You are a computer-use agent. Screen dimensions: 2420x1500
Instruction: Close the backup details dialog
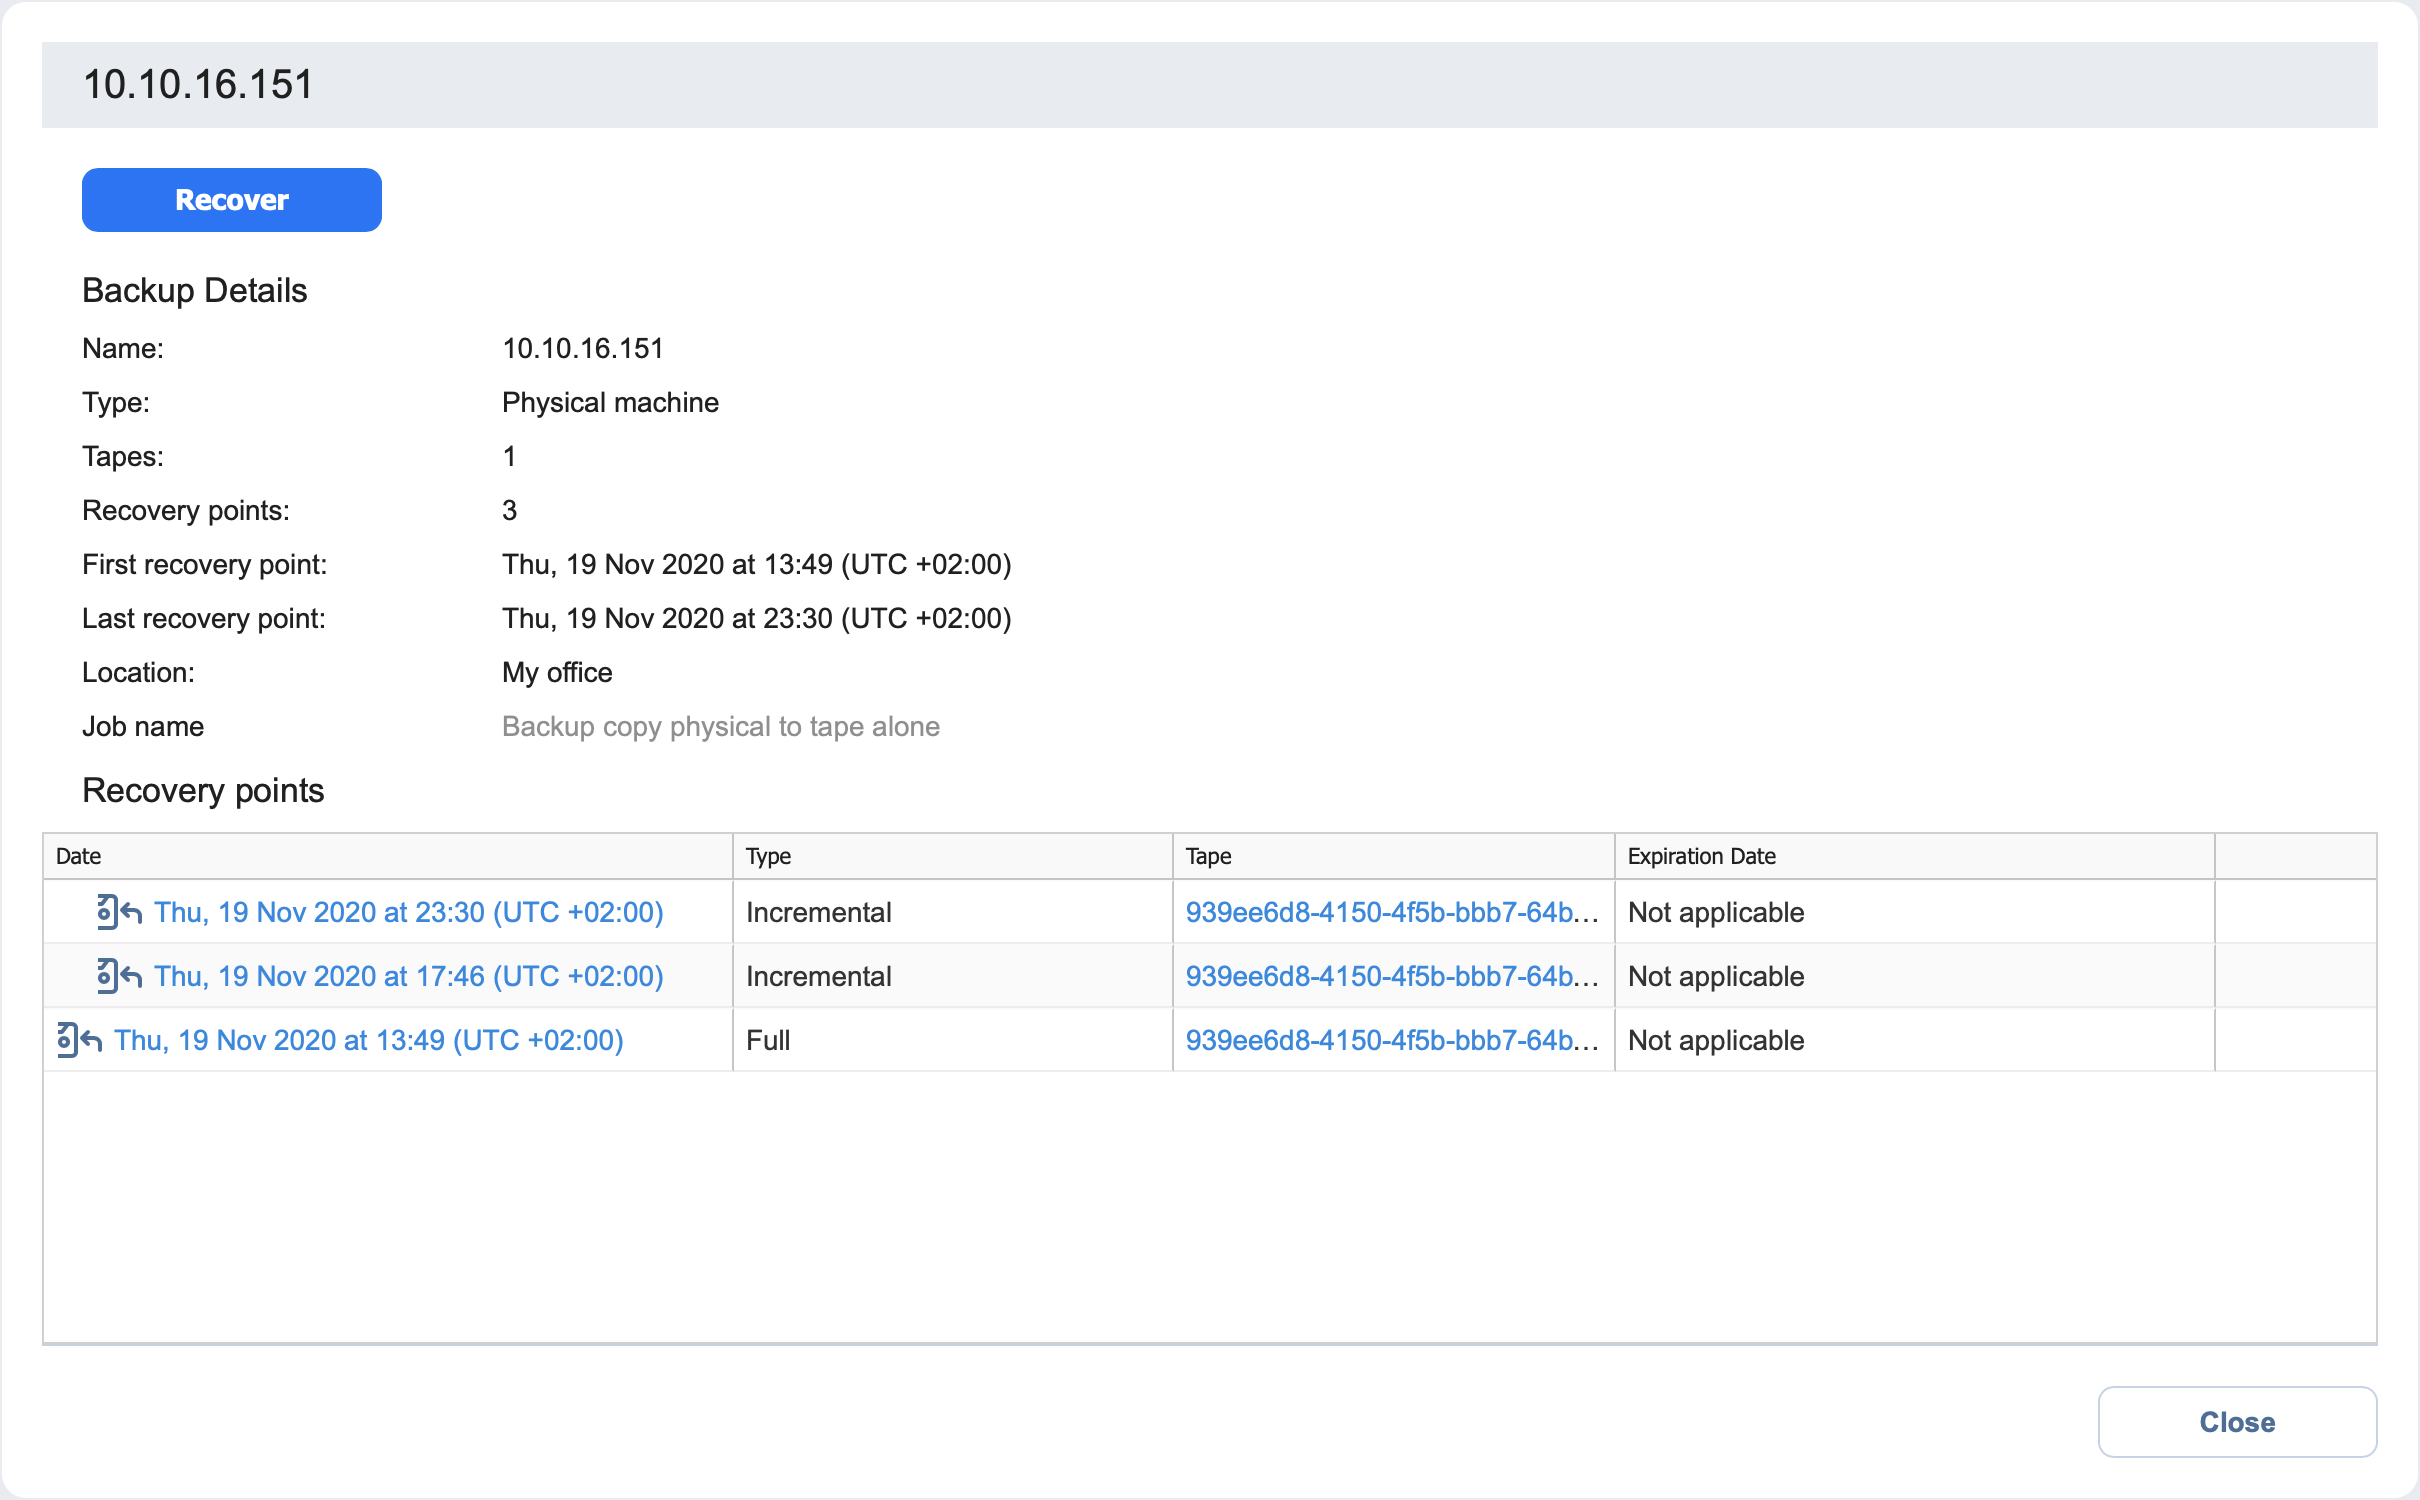2236,1421
